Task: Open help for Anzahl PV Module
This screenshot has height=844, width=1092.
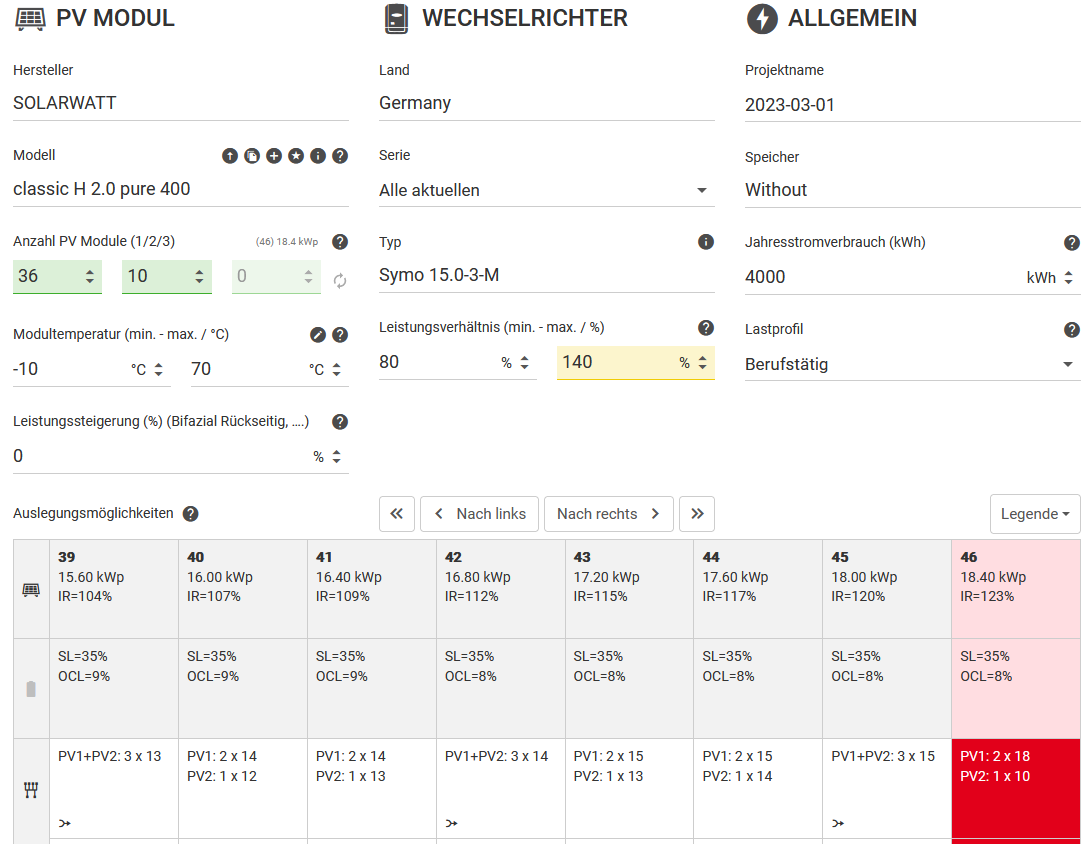Action: pyautogui.click(x=340, y=242)
